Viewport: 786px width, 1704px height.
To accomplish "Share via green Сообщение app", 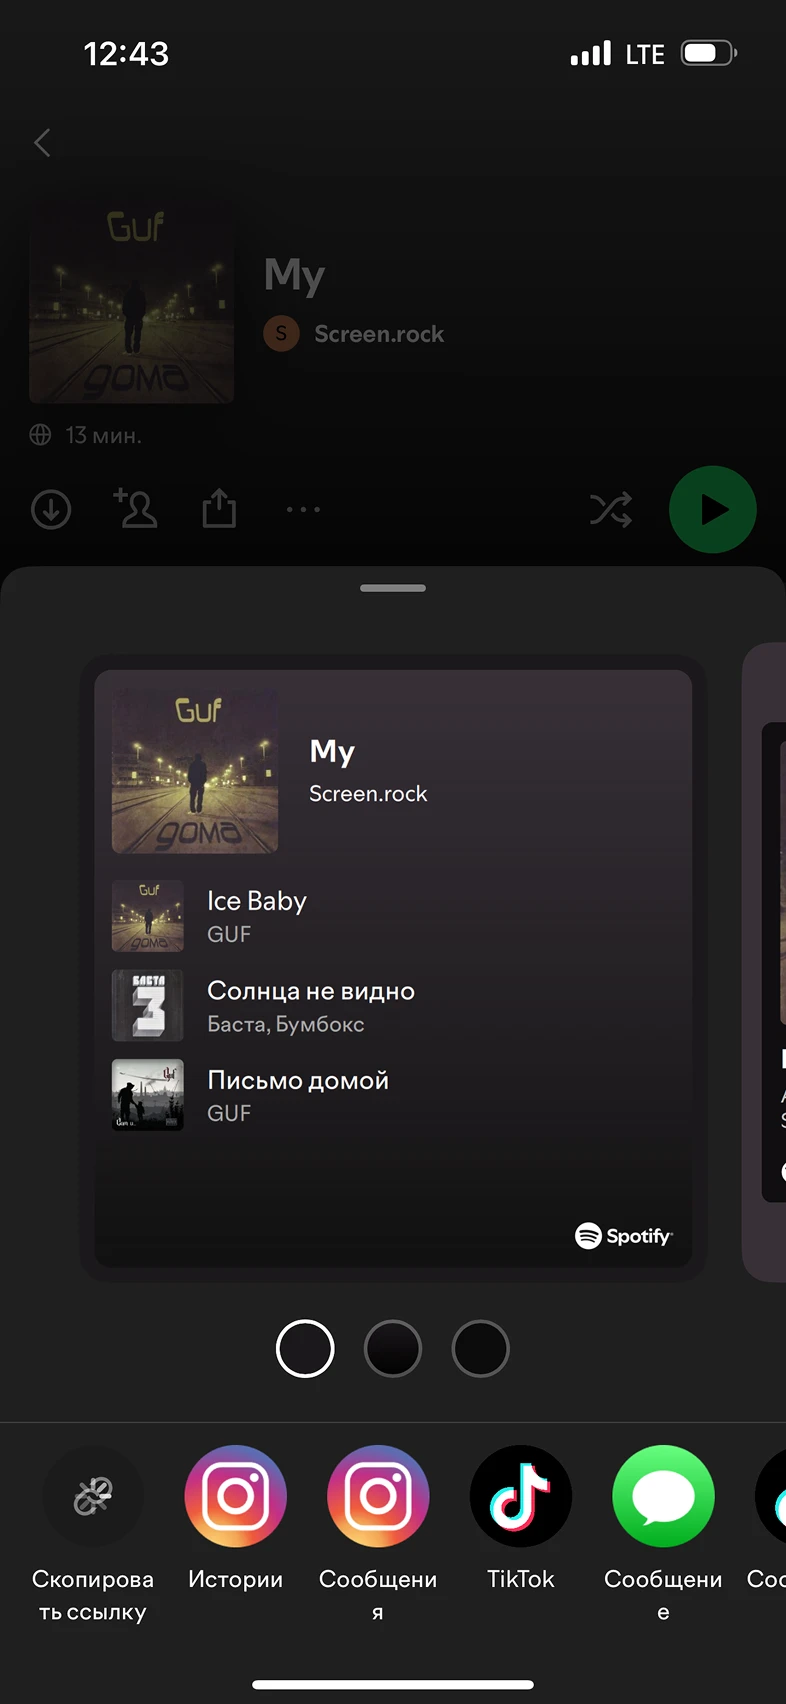I will [663, 1497].
